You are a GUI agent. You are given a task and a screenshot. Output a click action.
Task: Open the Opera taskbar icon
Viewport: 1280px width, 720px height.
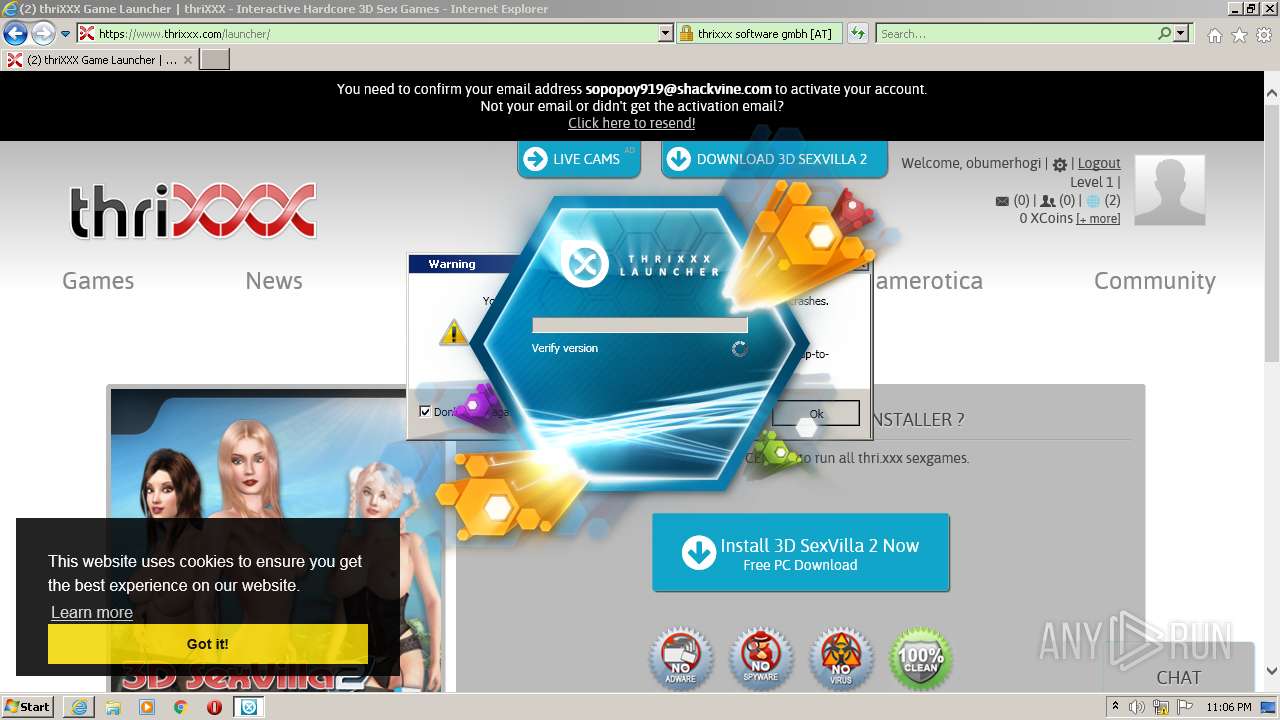click(215, 707)
